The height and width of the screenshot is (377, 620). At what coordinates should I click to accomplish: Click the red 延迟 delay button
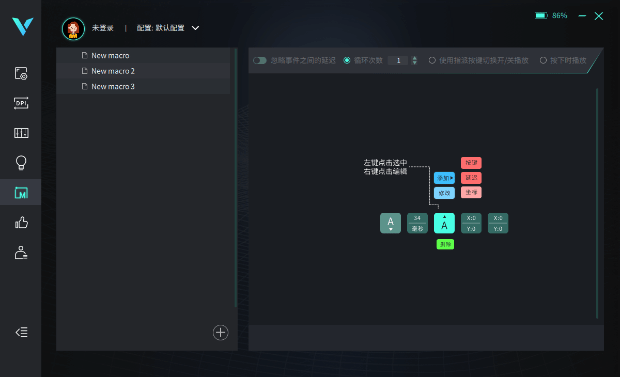click(471, 178)
